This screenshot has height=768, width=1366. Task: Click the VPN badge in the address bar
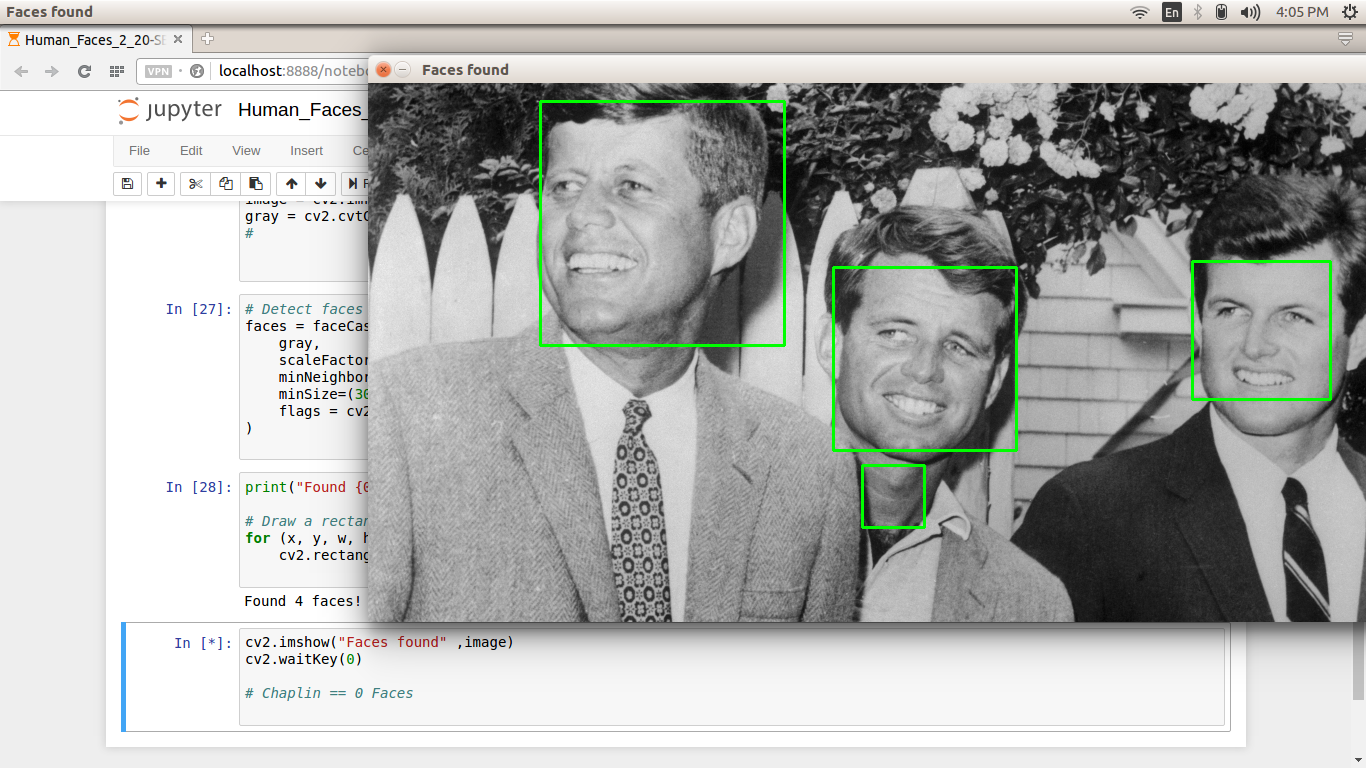pos(158,71)
